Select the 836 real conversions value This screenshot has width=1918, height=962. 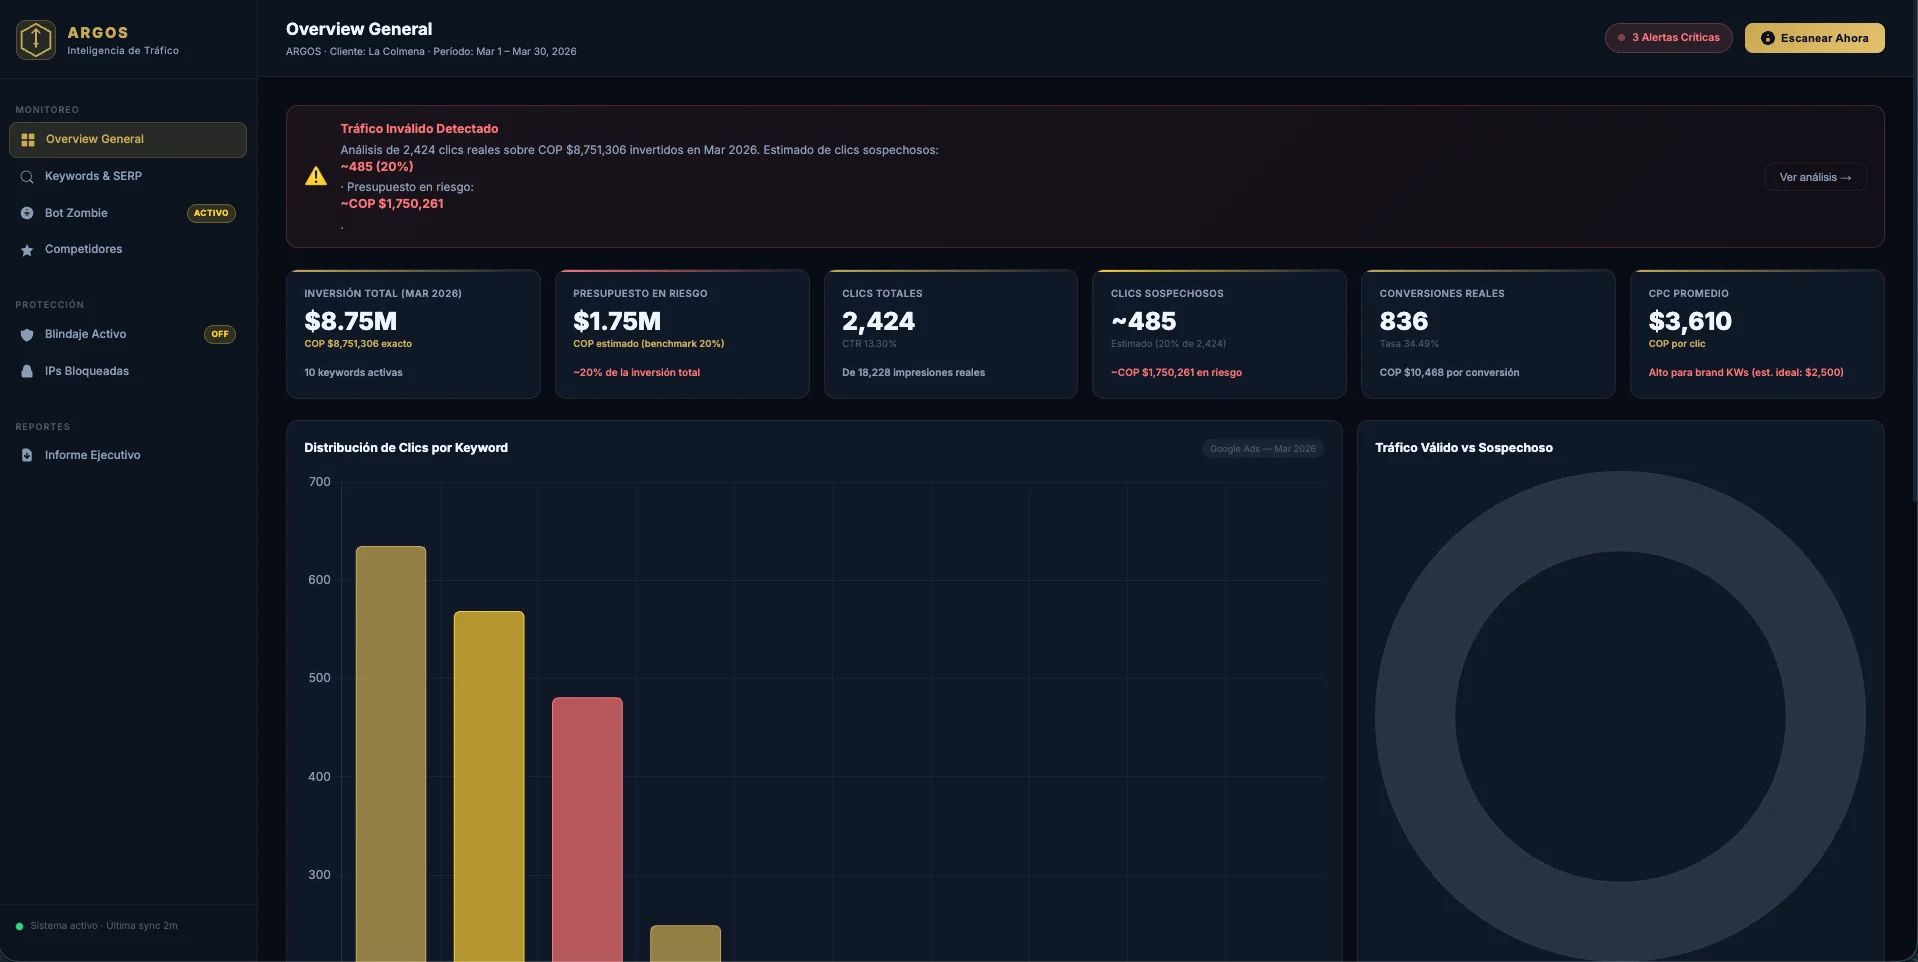pyautogui.click(x=1403, y=321)
